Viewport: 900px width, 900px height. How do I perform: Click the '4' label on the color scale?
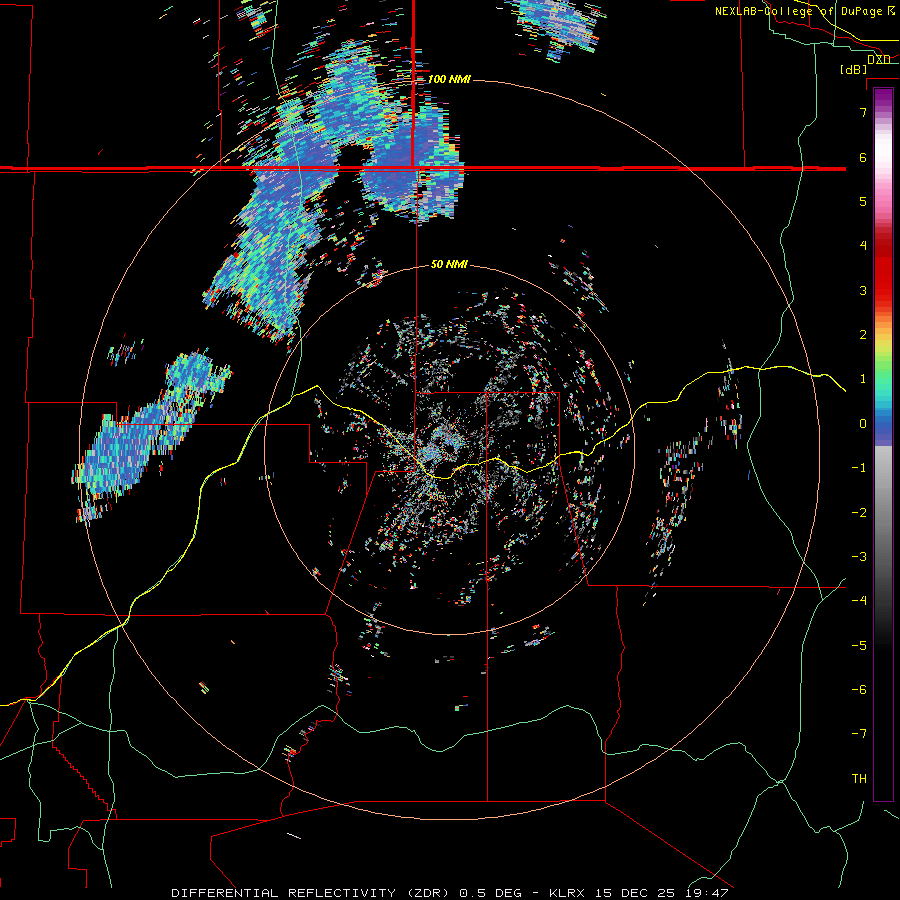[863, 246]
